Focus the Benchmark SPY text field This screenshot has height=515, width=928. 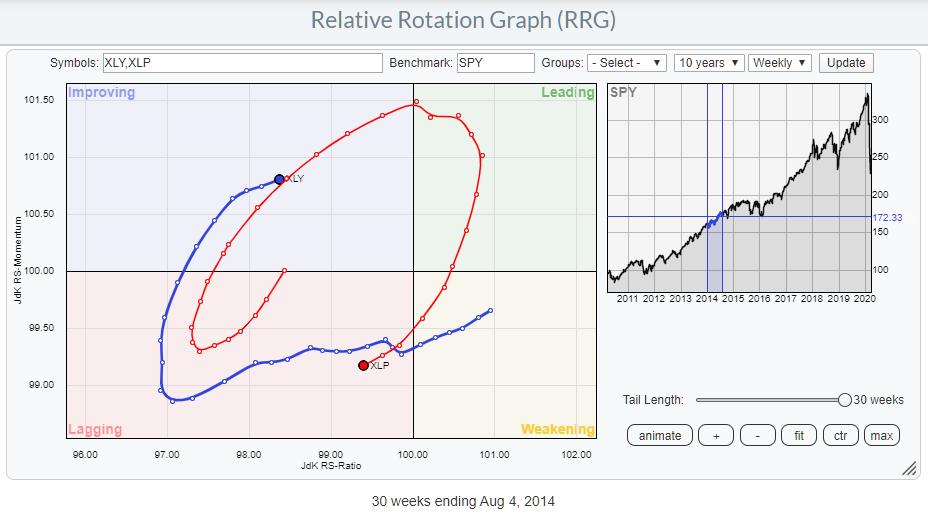pos(495,62)
